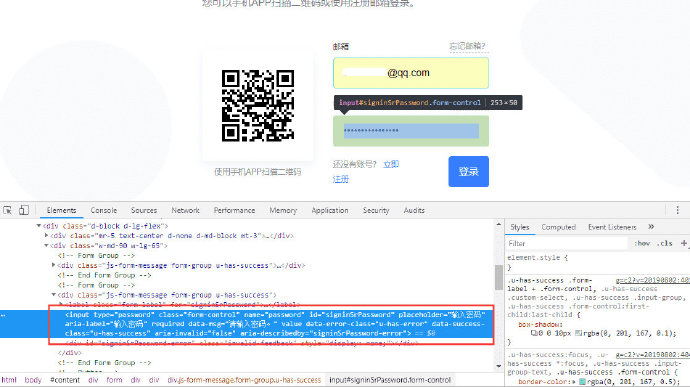690x387 pixels.
Task: Select the Event Listeners pane tab
Action: coord(612,227)
